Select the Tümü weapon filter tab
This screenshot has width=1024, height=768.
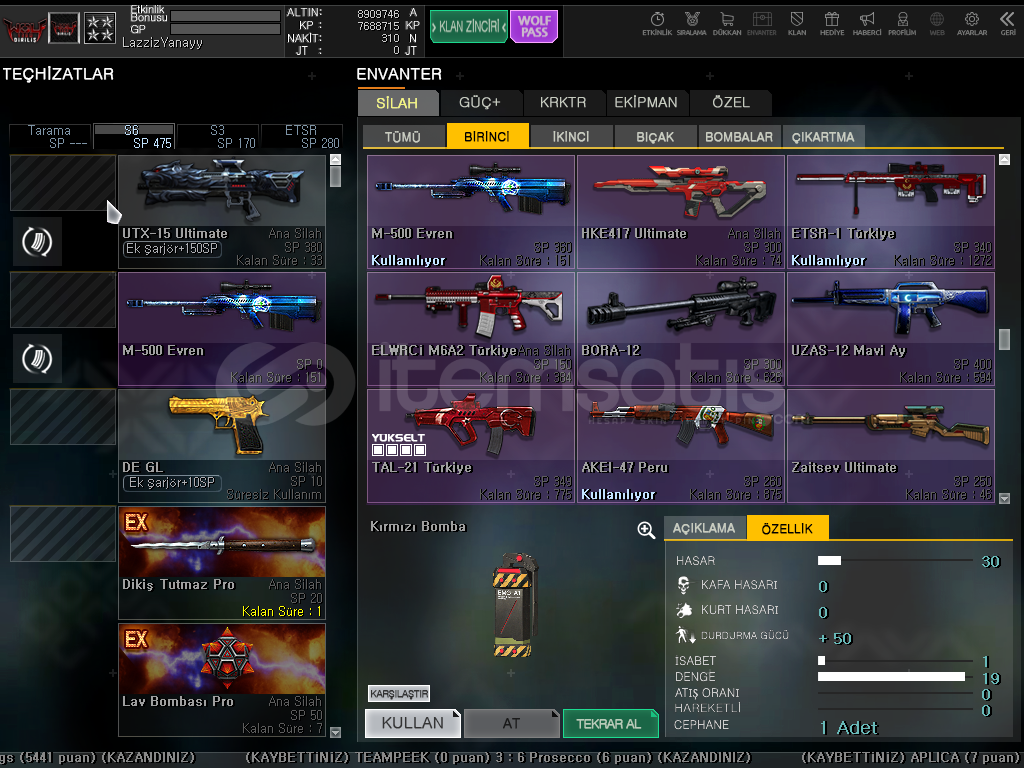pos(403,136)
